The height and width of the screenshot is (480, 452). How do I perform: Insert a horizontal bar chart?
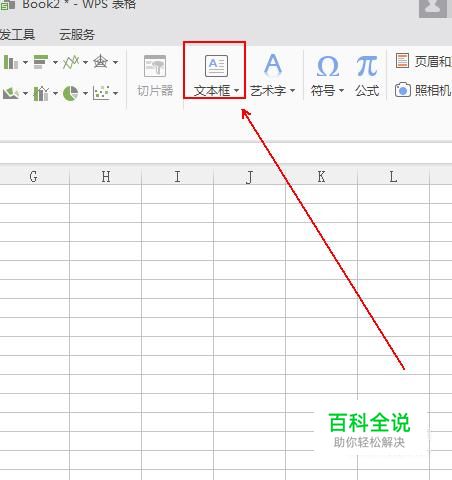(41, 62)
